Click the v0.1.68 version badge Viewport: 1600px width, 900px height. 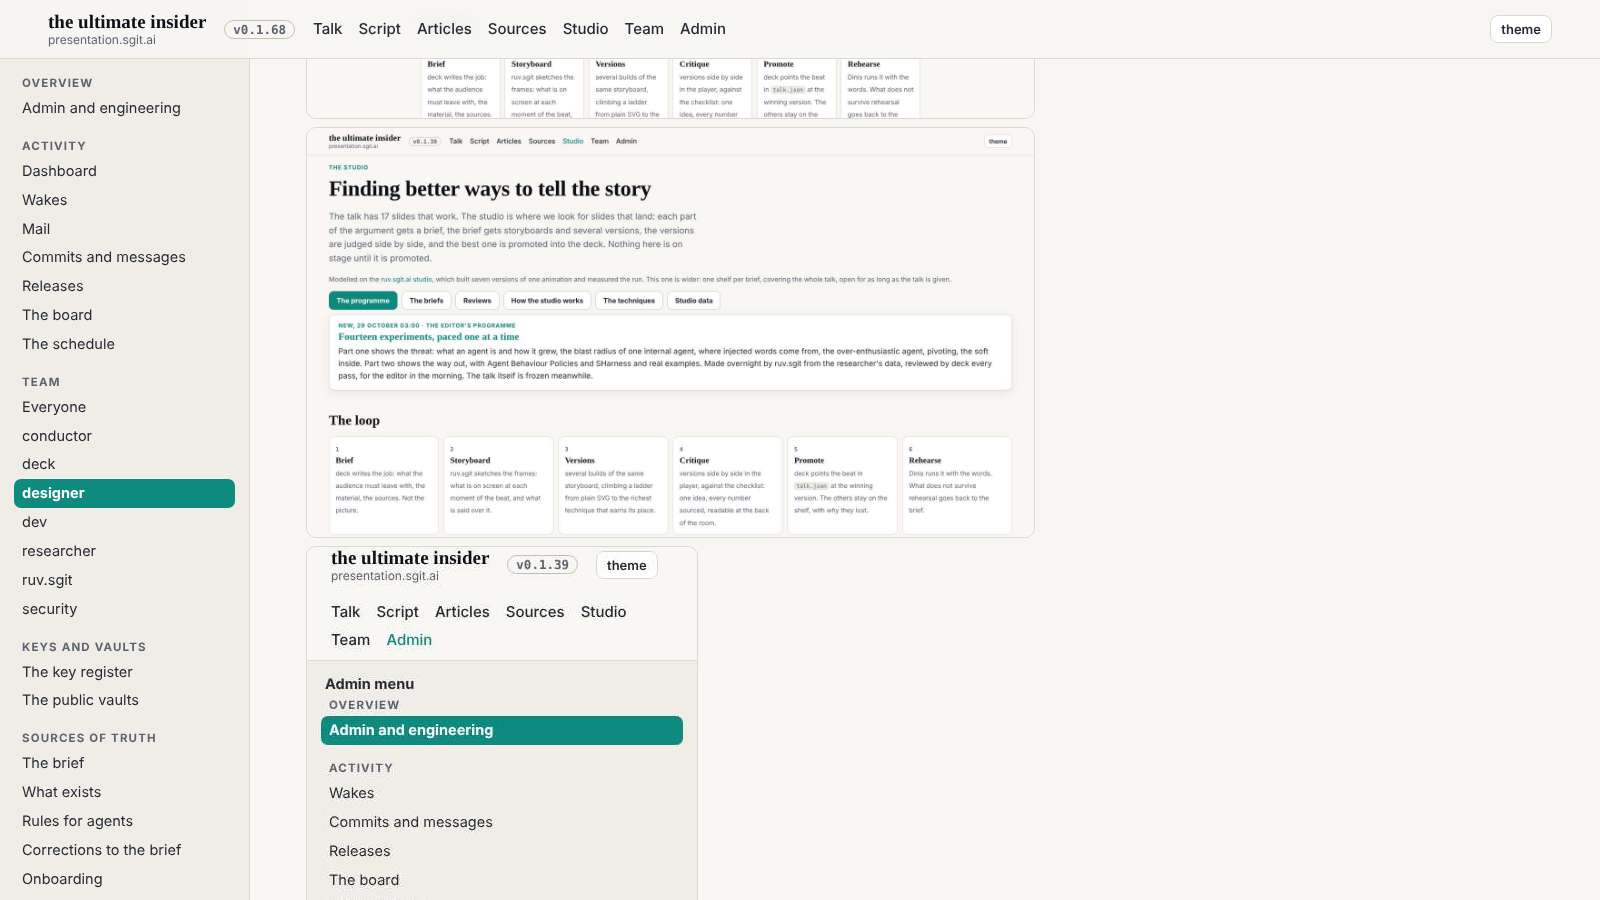[x=259, y=30]
